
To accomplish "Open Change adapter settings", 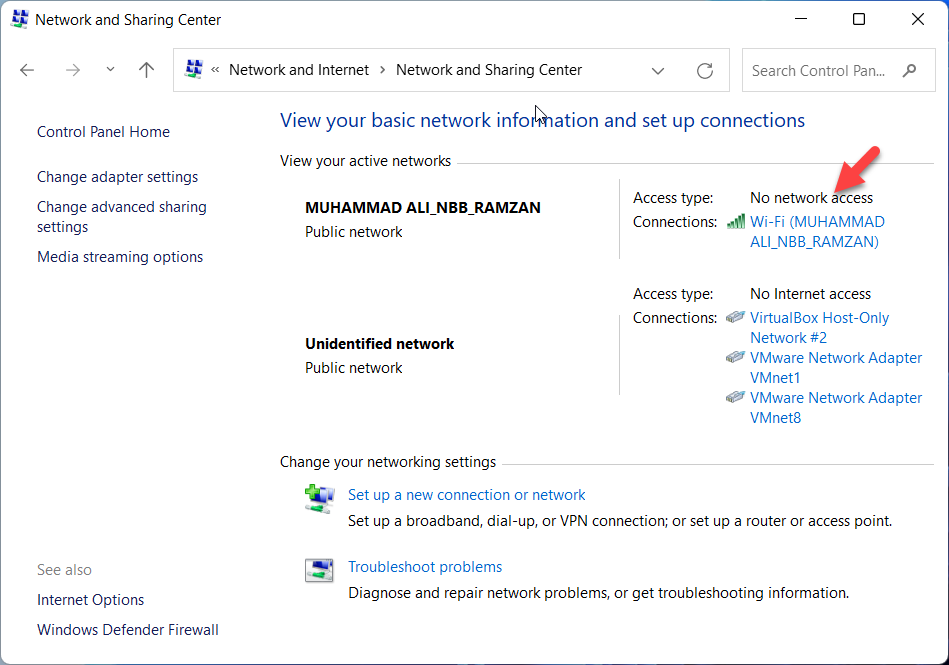I will point(117,177).
